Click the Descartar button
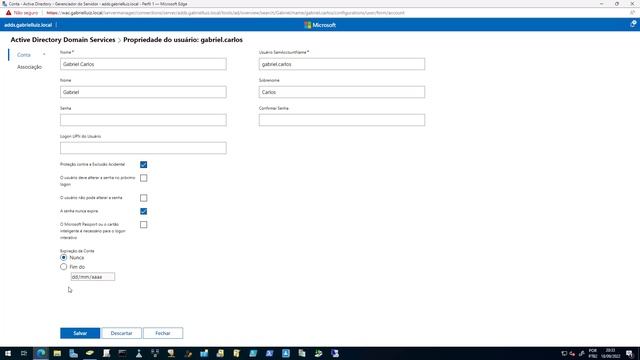Image resolution: width=640 pixels, height=360 pixels. pyautogui.click(x=121, y=333)
